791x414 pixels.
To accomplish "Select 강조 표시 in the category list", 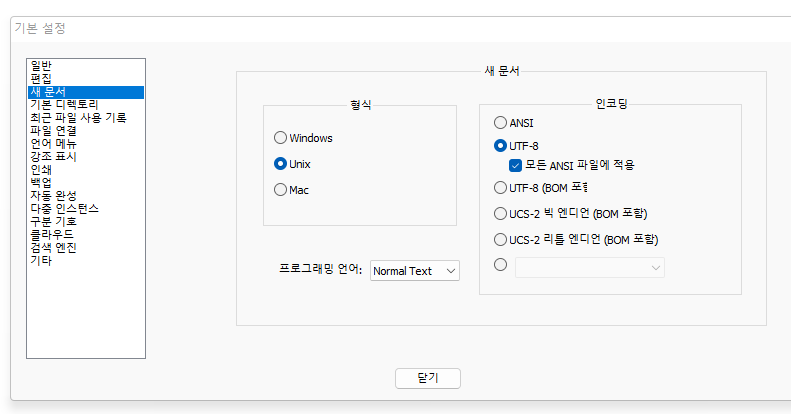I will (x=53, y=157).
